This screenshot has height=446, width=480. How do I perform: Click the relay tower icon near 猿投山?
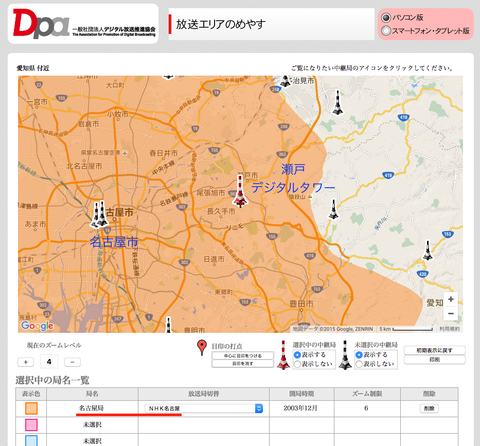333,209
